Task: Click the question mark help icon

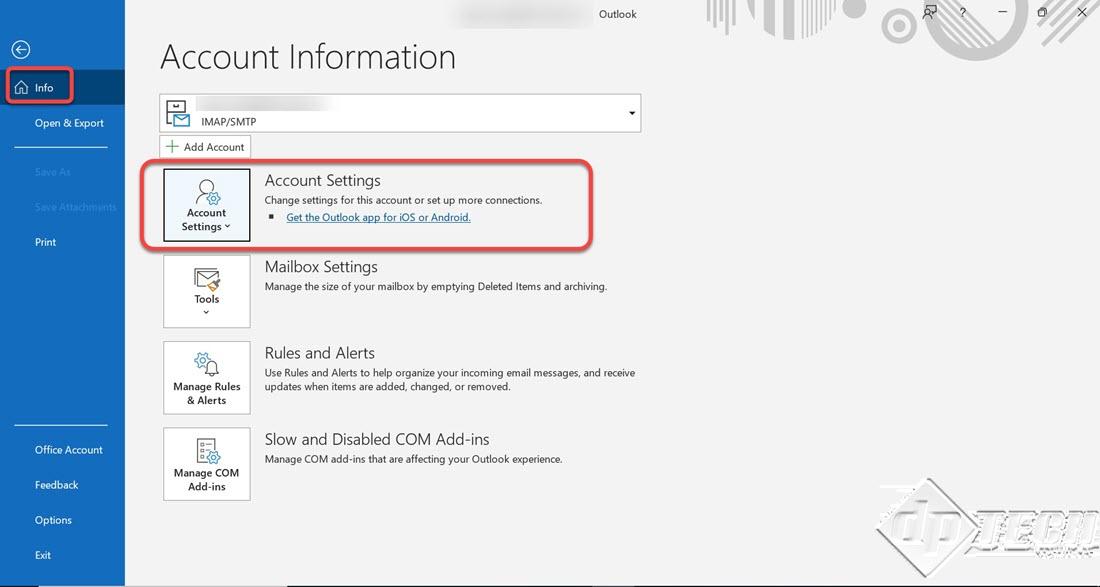Action: (963, 13)
